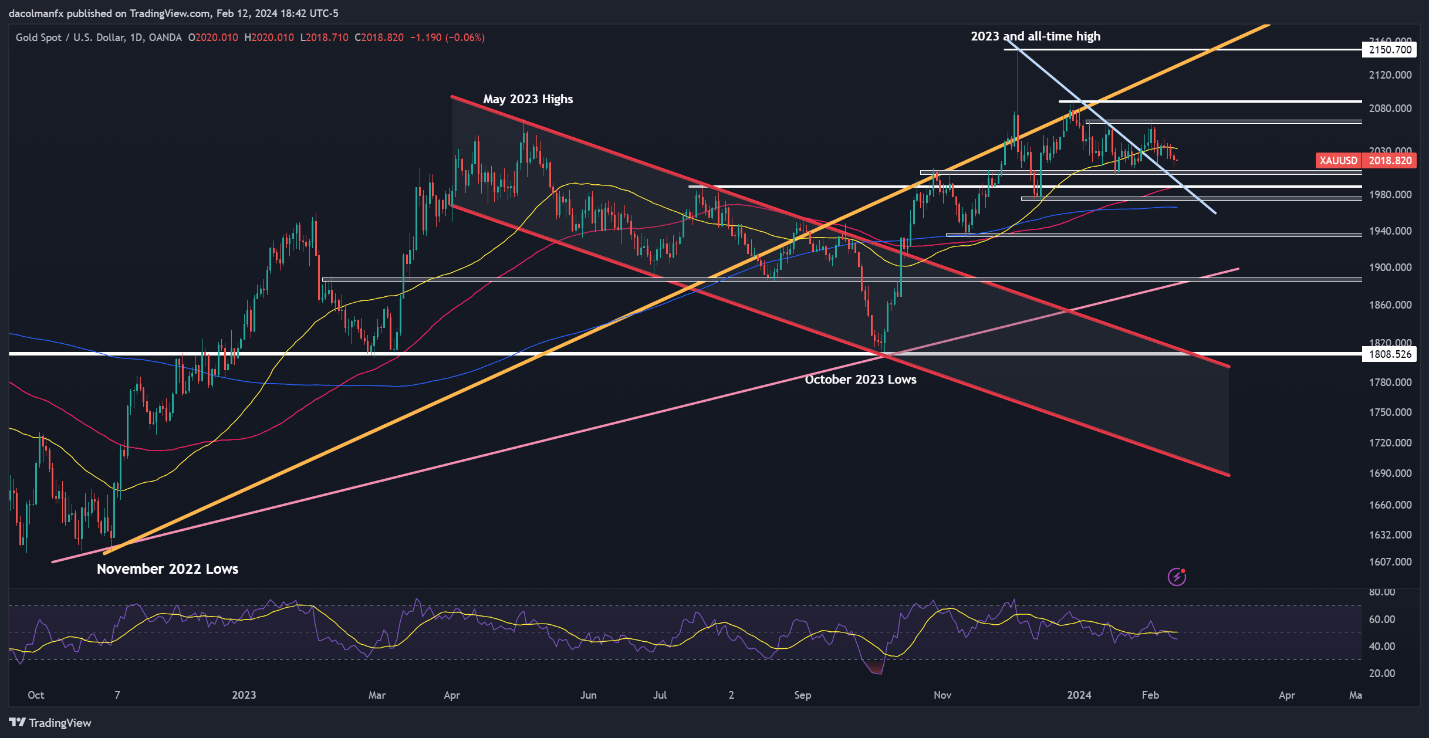Click the 1808.526 price level label
This screenshot has width=1429, height=738.
(x=1389, y=354)
